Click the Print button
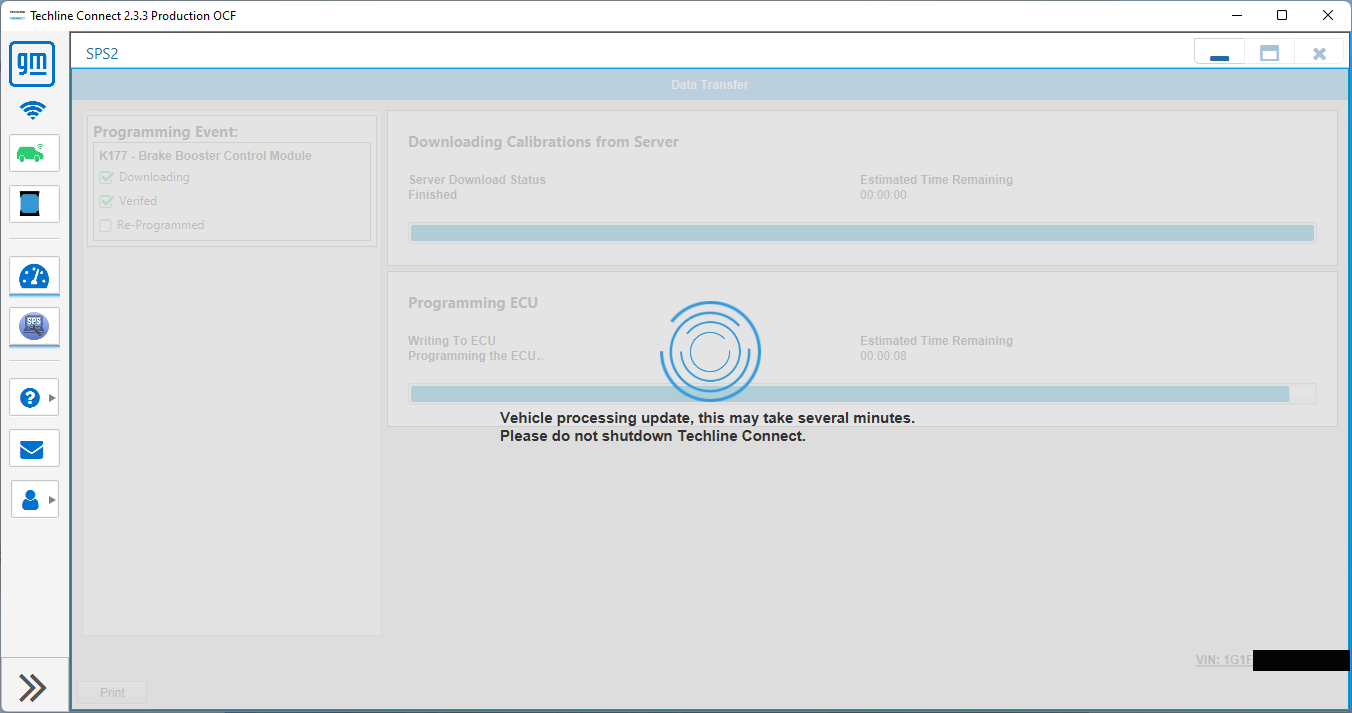The image size is (1352, 713). tap(112, 693)
